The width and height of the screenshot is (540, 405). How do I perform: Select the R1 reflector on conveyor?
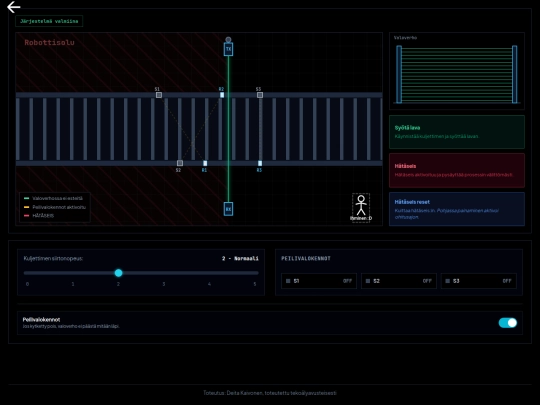pos(205,163)
